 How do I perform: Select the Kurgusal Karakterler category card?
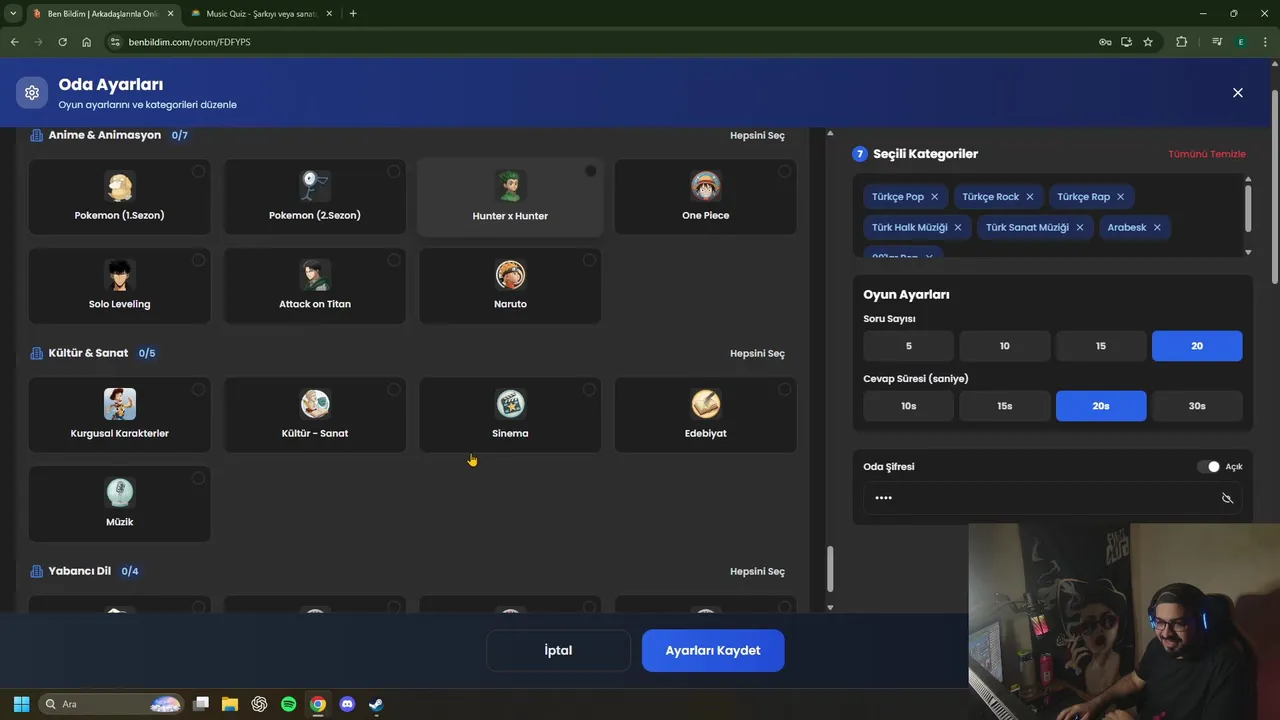pos(120,415)
